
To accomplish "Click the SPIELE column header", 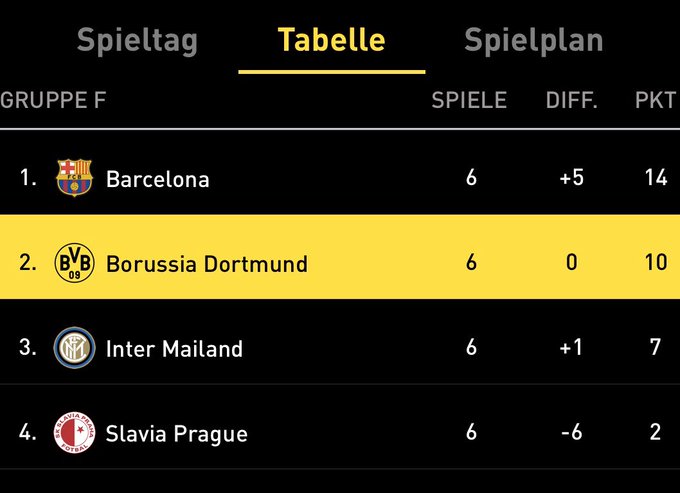I will tap(469, 100).
